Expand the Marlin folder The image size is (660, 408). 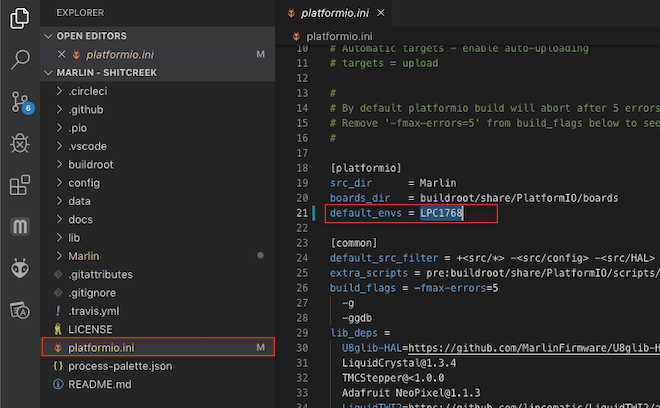coord(59,256)
